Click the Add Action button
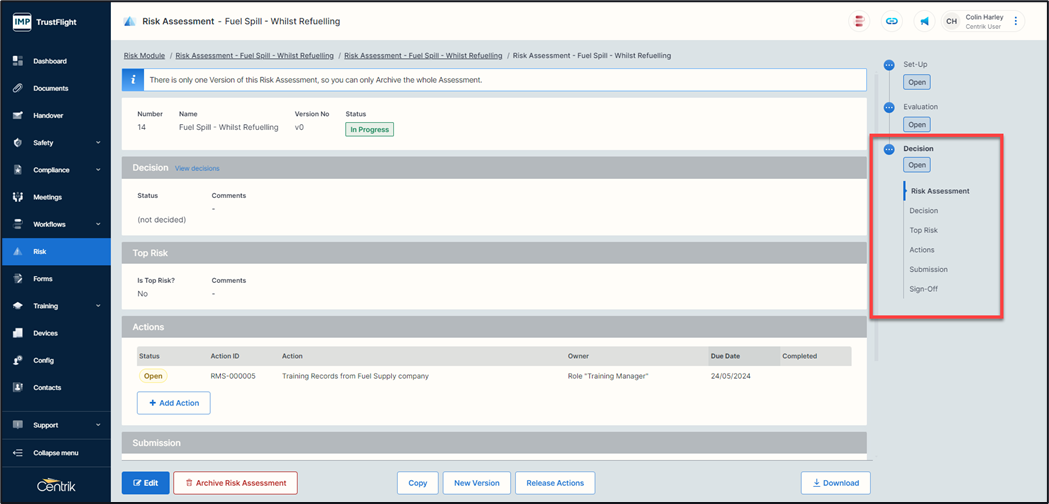 coord(174,403)
